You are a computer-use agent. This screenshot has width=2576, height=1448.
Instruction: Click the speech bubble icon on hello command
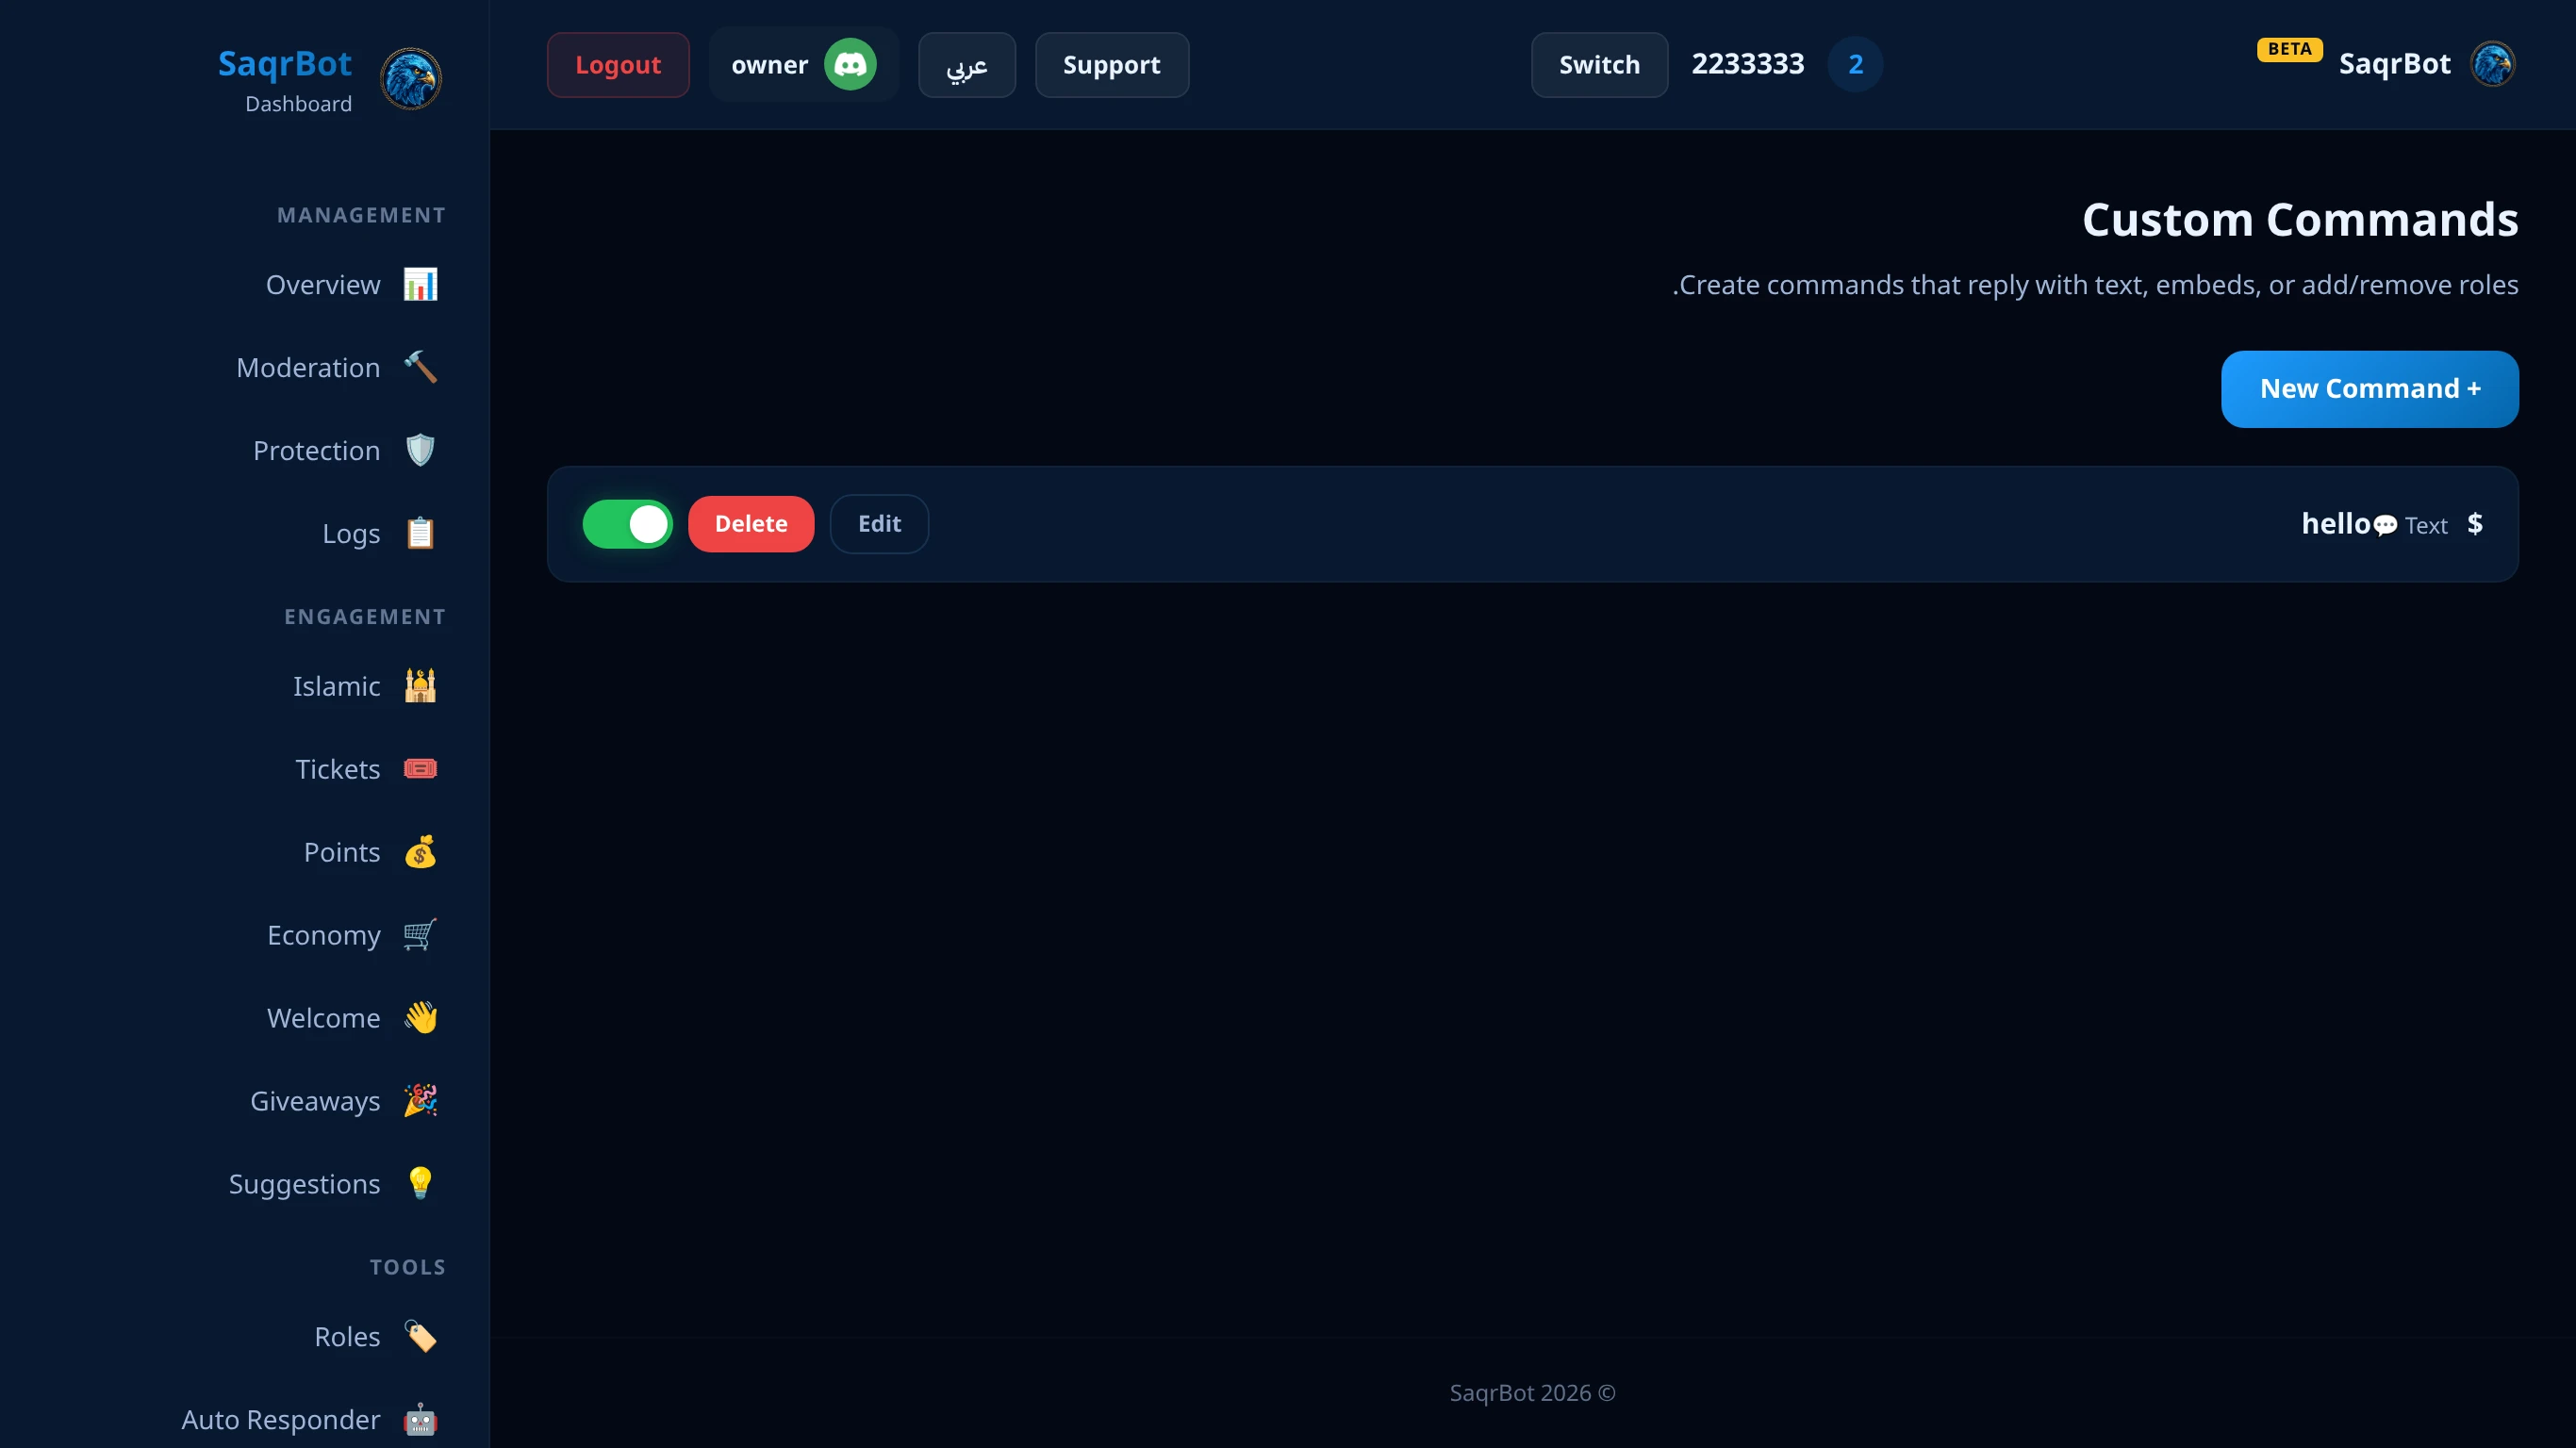pos(2385,525)
